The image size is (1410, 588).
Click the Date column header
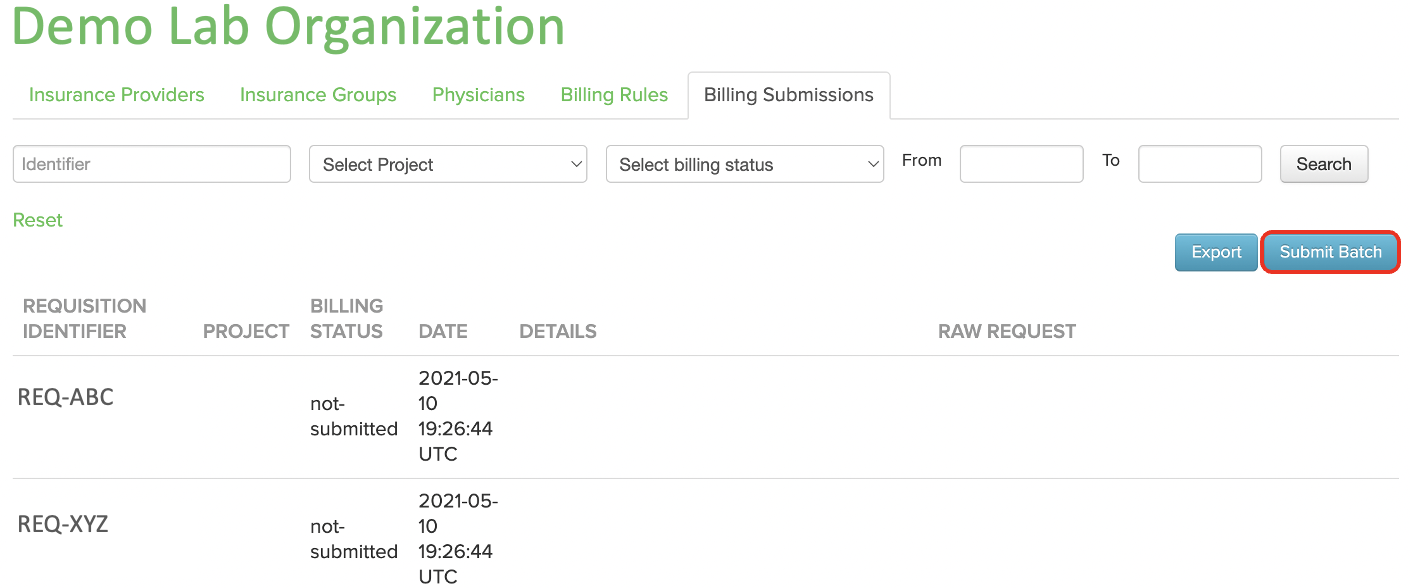point(443,332)
